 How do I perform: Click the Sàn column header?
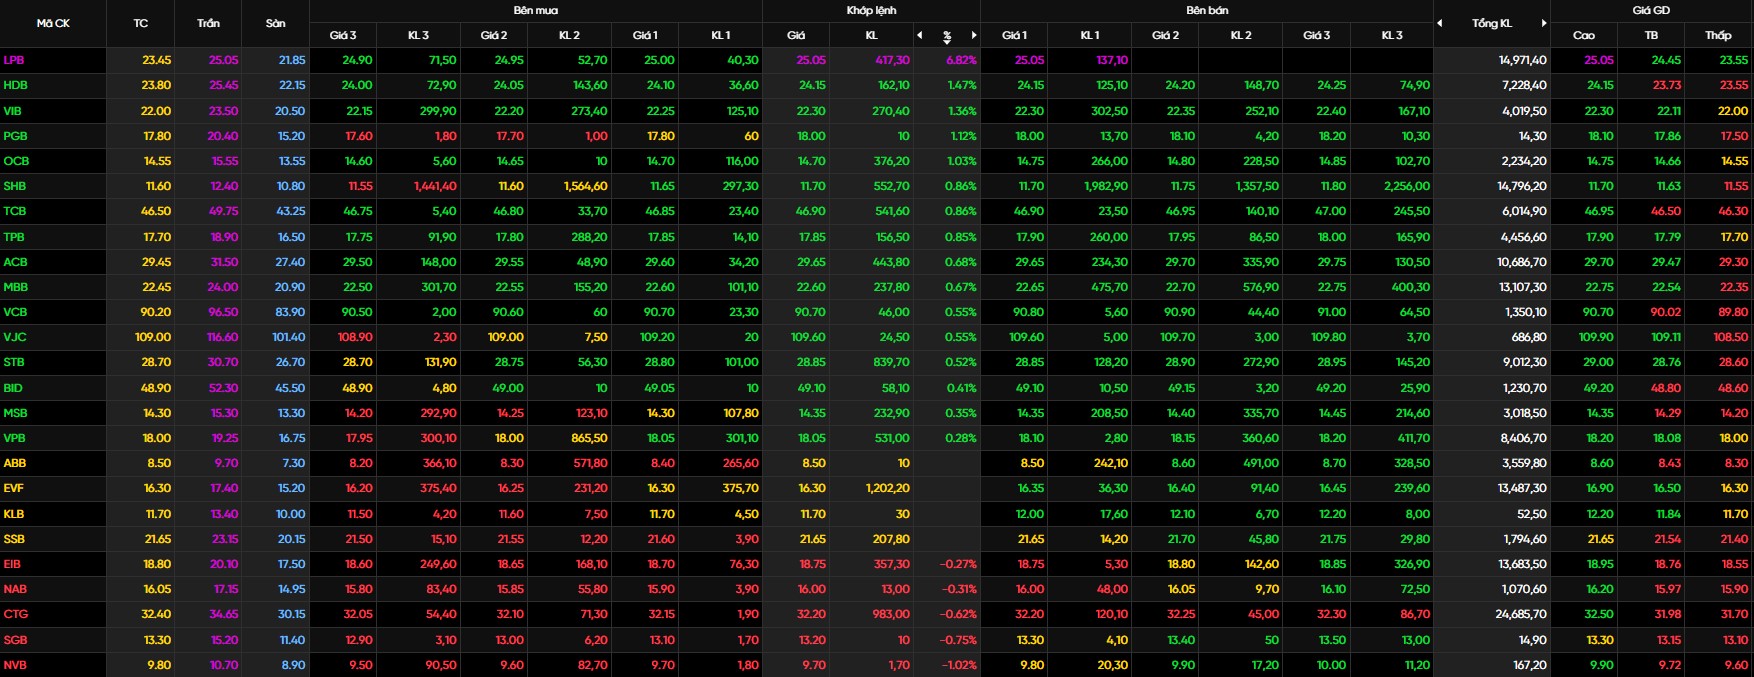[x=276, y=23]
